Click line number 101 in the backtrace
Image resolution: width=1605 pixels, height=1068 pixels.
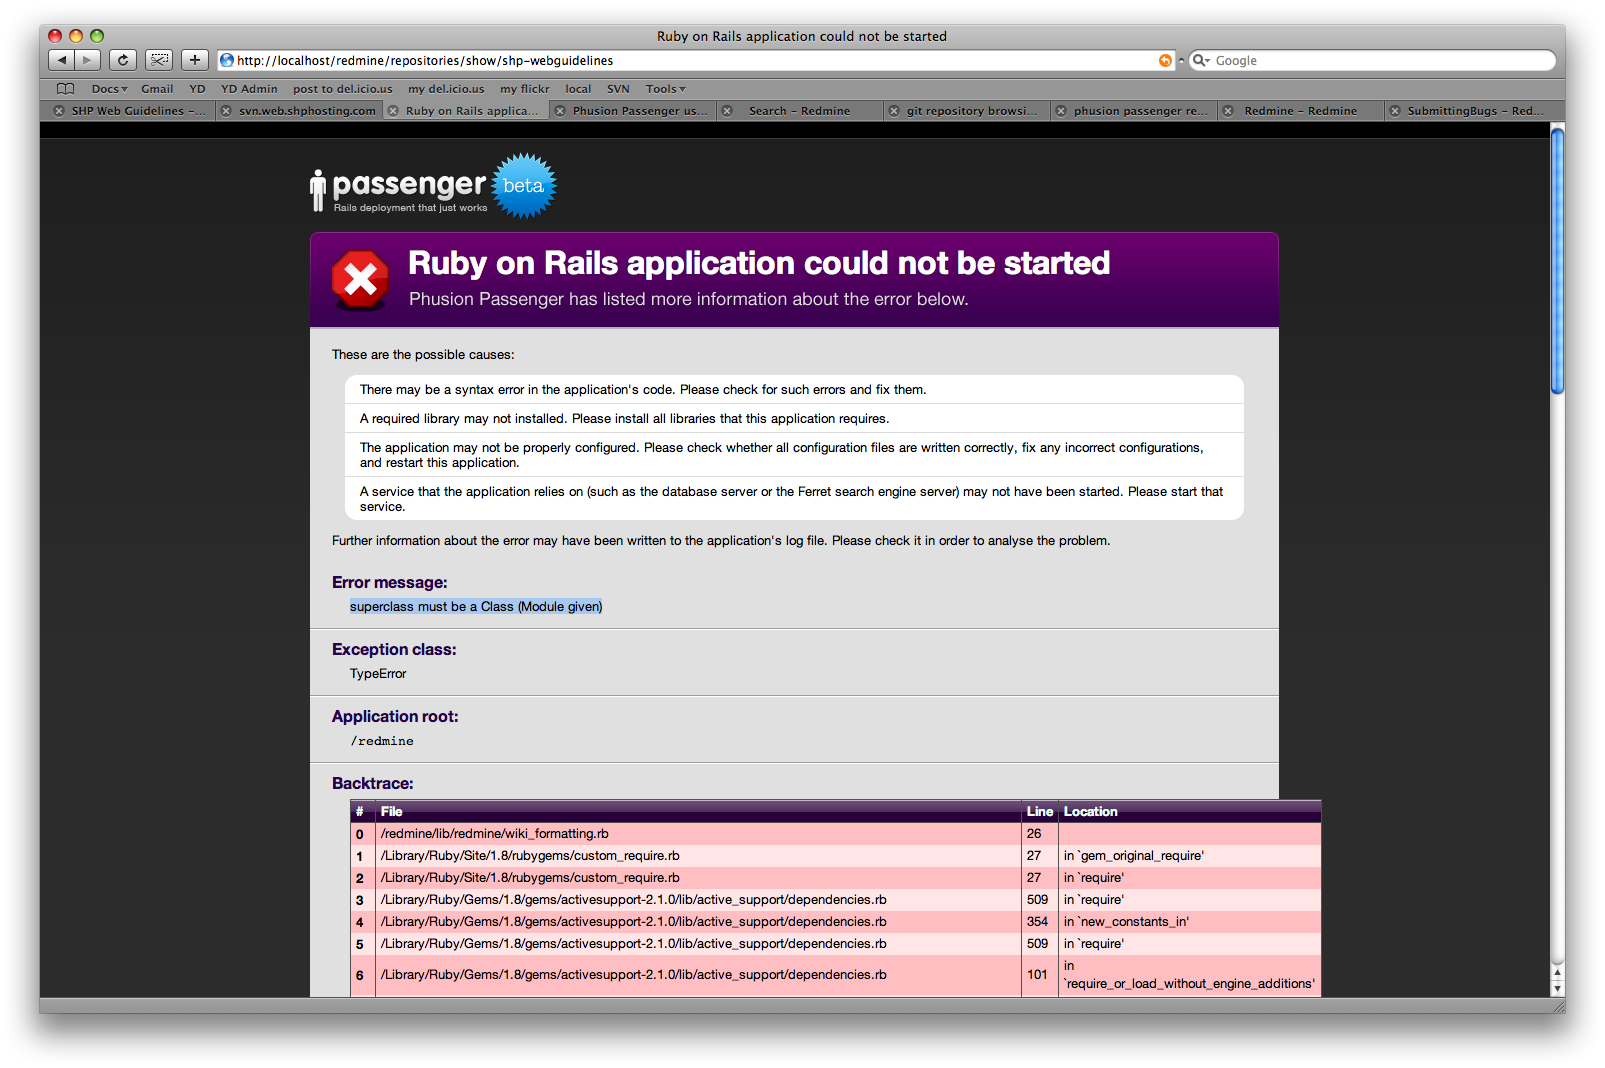click(x=1037, y=974)
